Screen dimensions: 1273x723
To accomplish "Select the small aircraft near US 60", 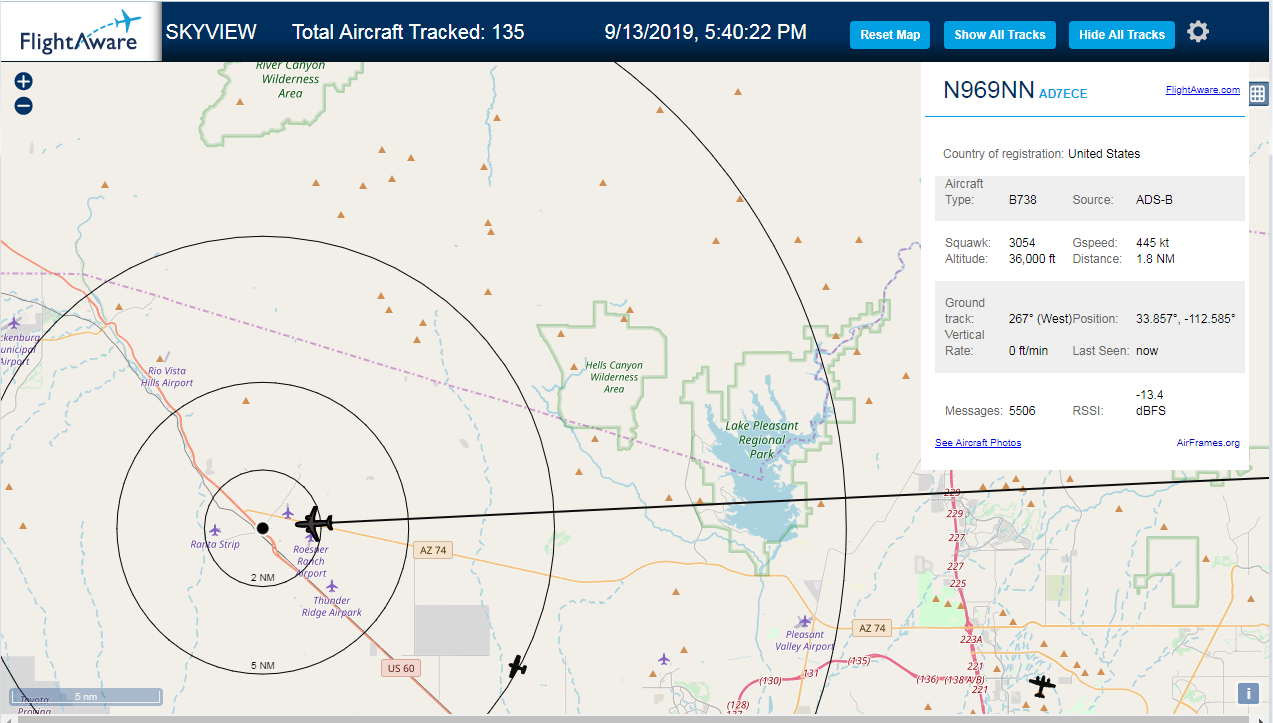I will tap(517, 666).
